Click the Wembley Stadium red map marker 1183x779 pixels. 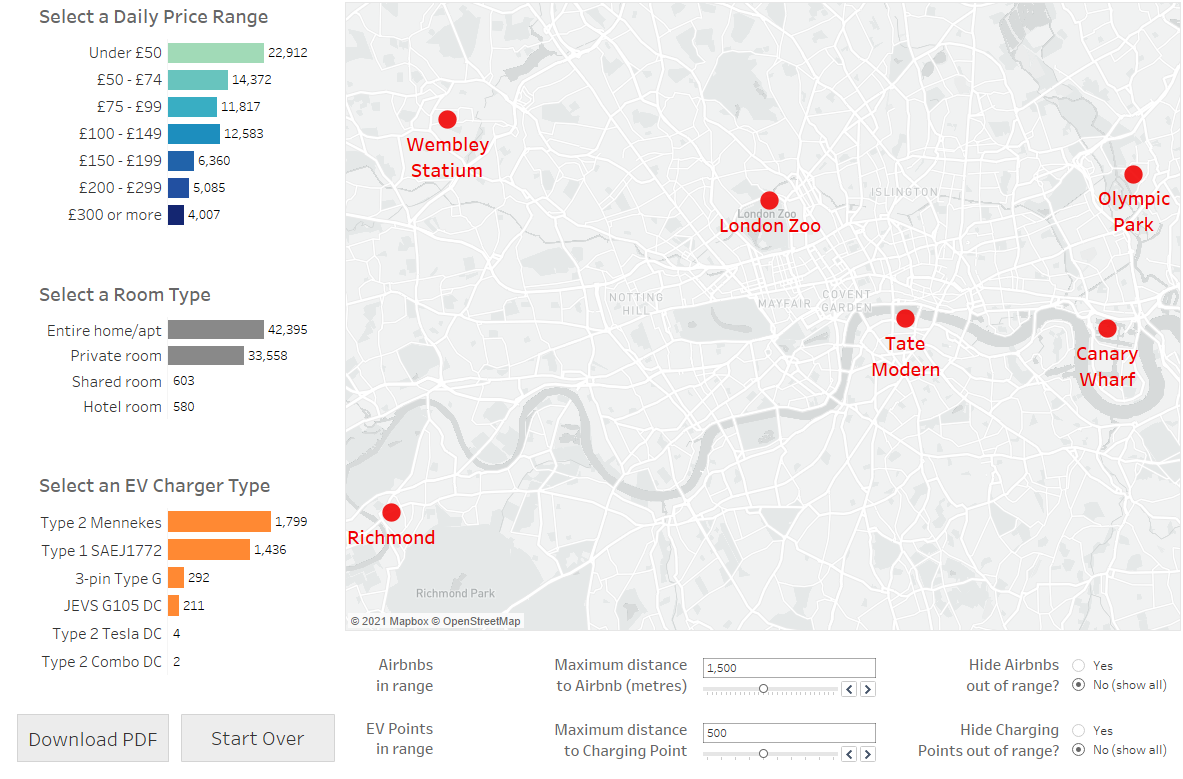(447, 120)
